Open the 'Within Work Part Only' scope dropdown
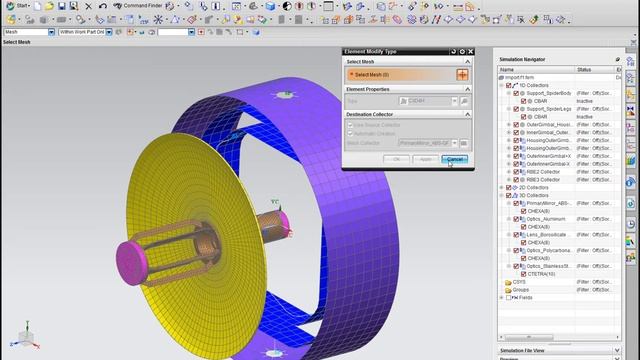This screenshot has height=360, width=640. pyautogui.click(x=109, y=32)
